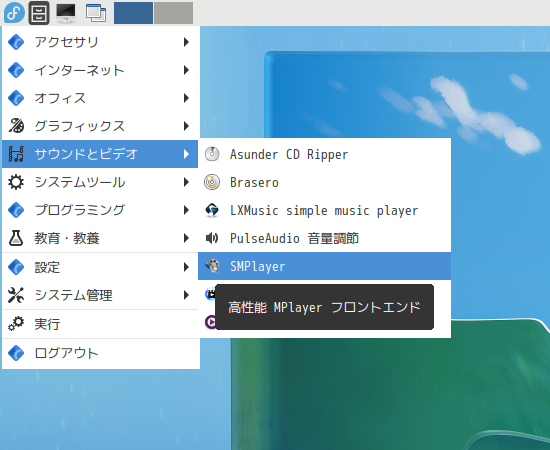Click the Brasero disc icon
This screenshot has height=450, width=550.
tap(212, 182)
